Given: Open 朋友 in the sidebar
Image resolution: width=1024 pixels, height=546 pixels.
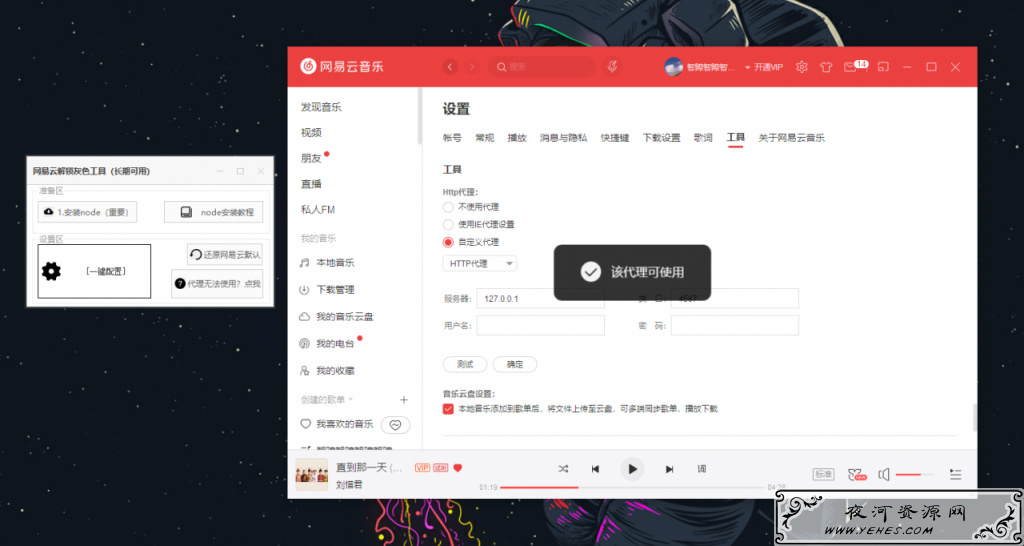Looking at the screenshot, I should [x=312, y=158].
